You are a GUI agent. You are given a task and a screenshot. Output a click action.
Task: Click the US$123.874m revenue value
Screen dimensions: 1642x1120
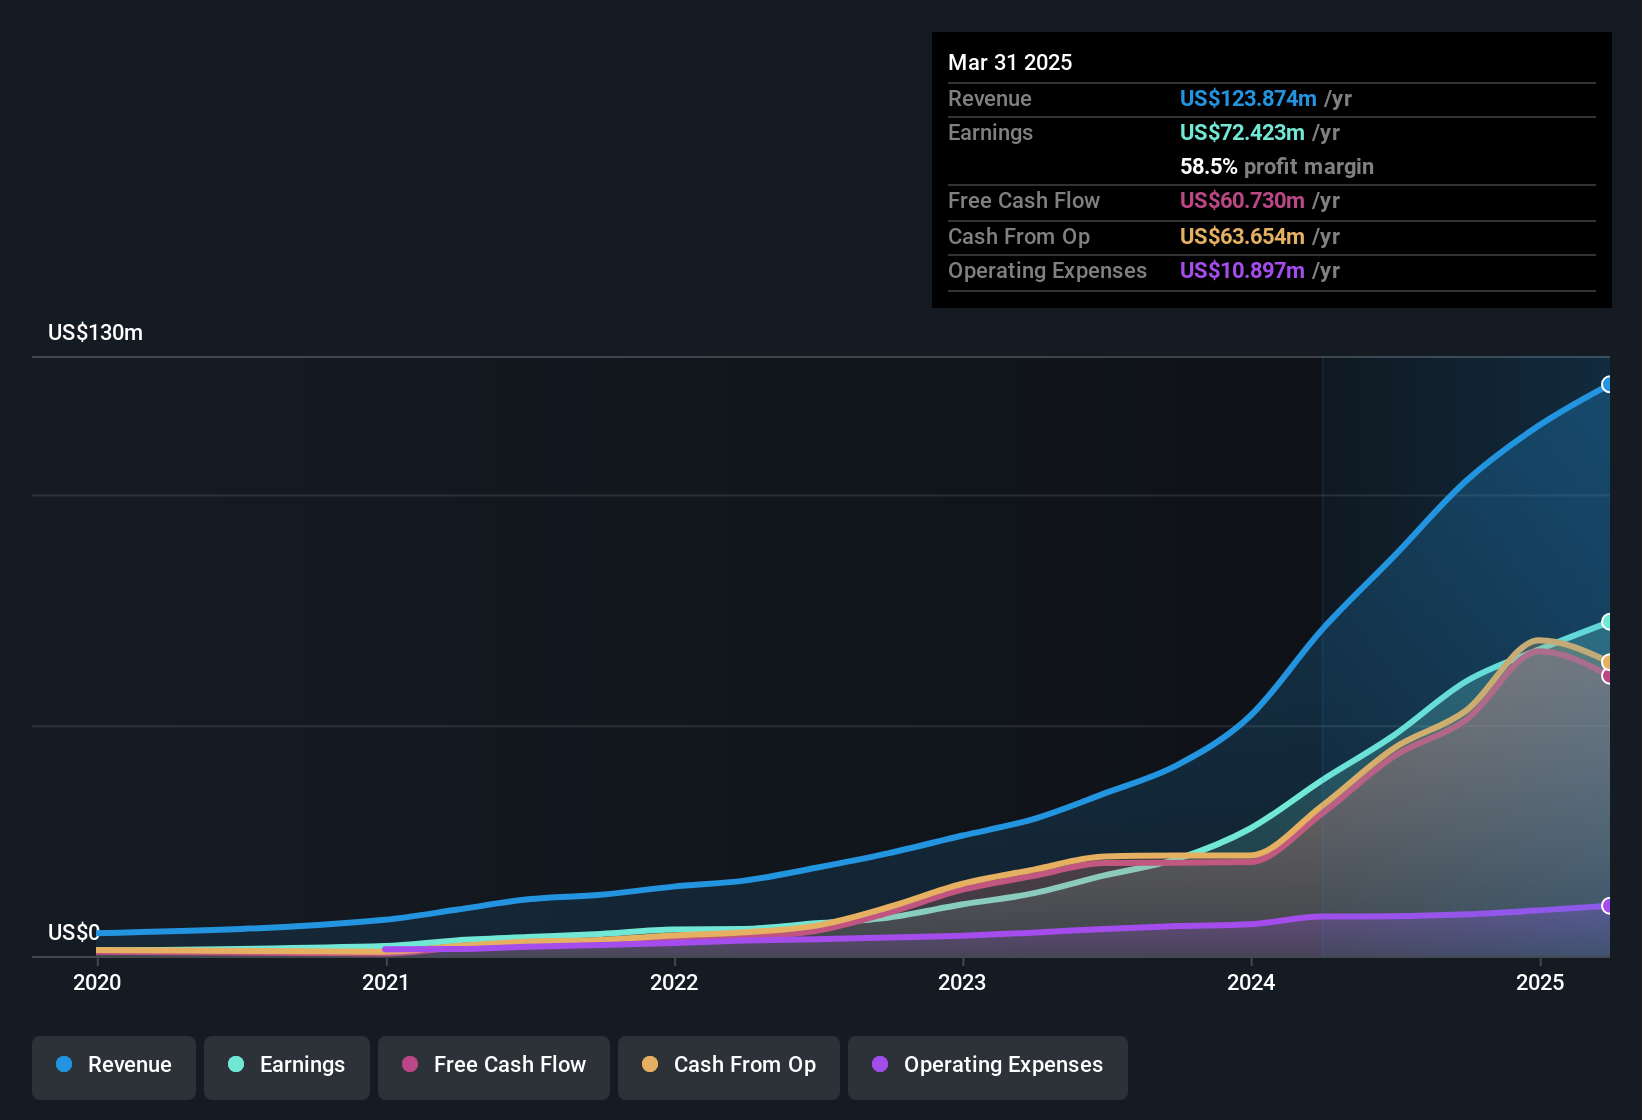click(1248, 98)
